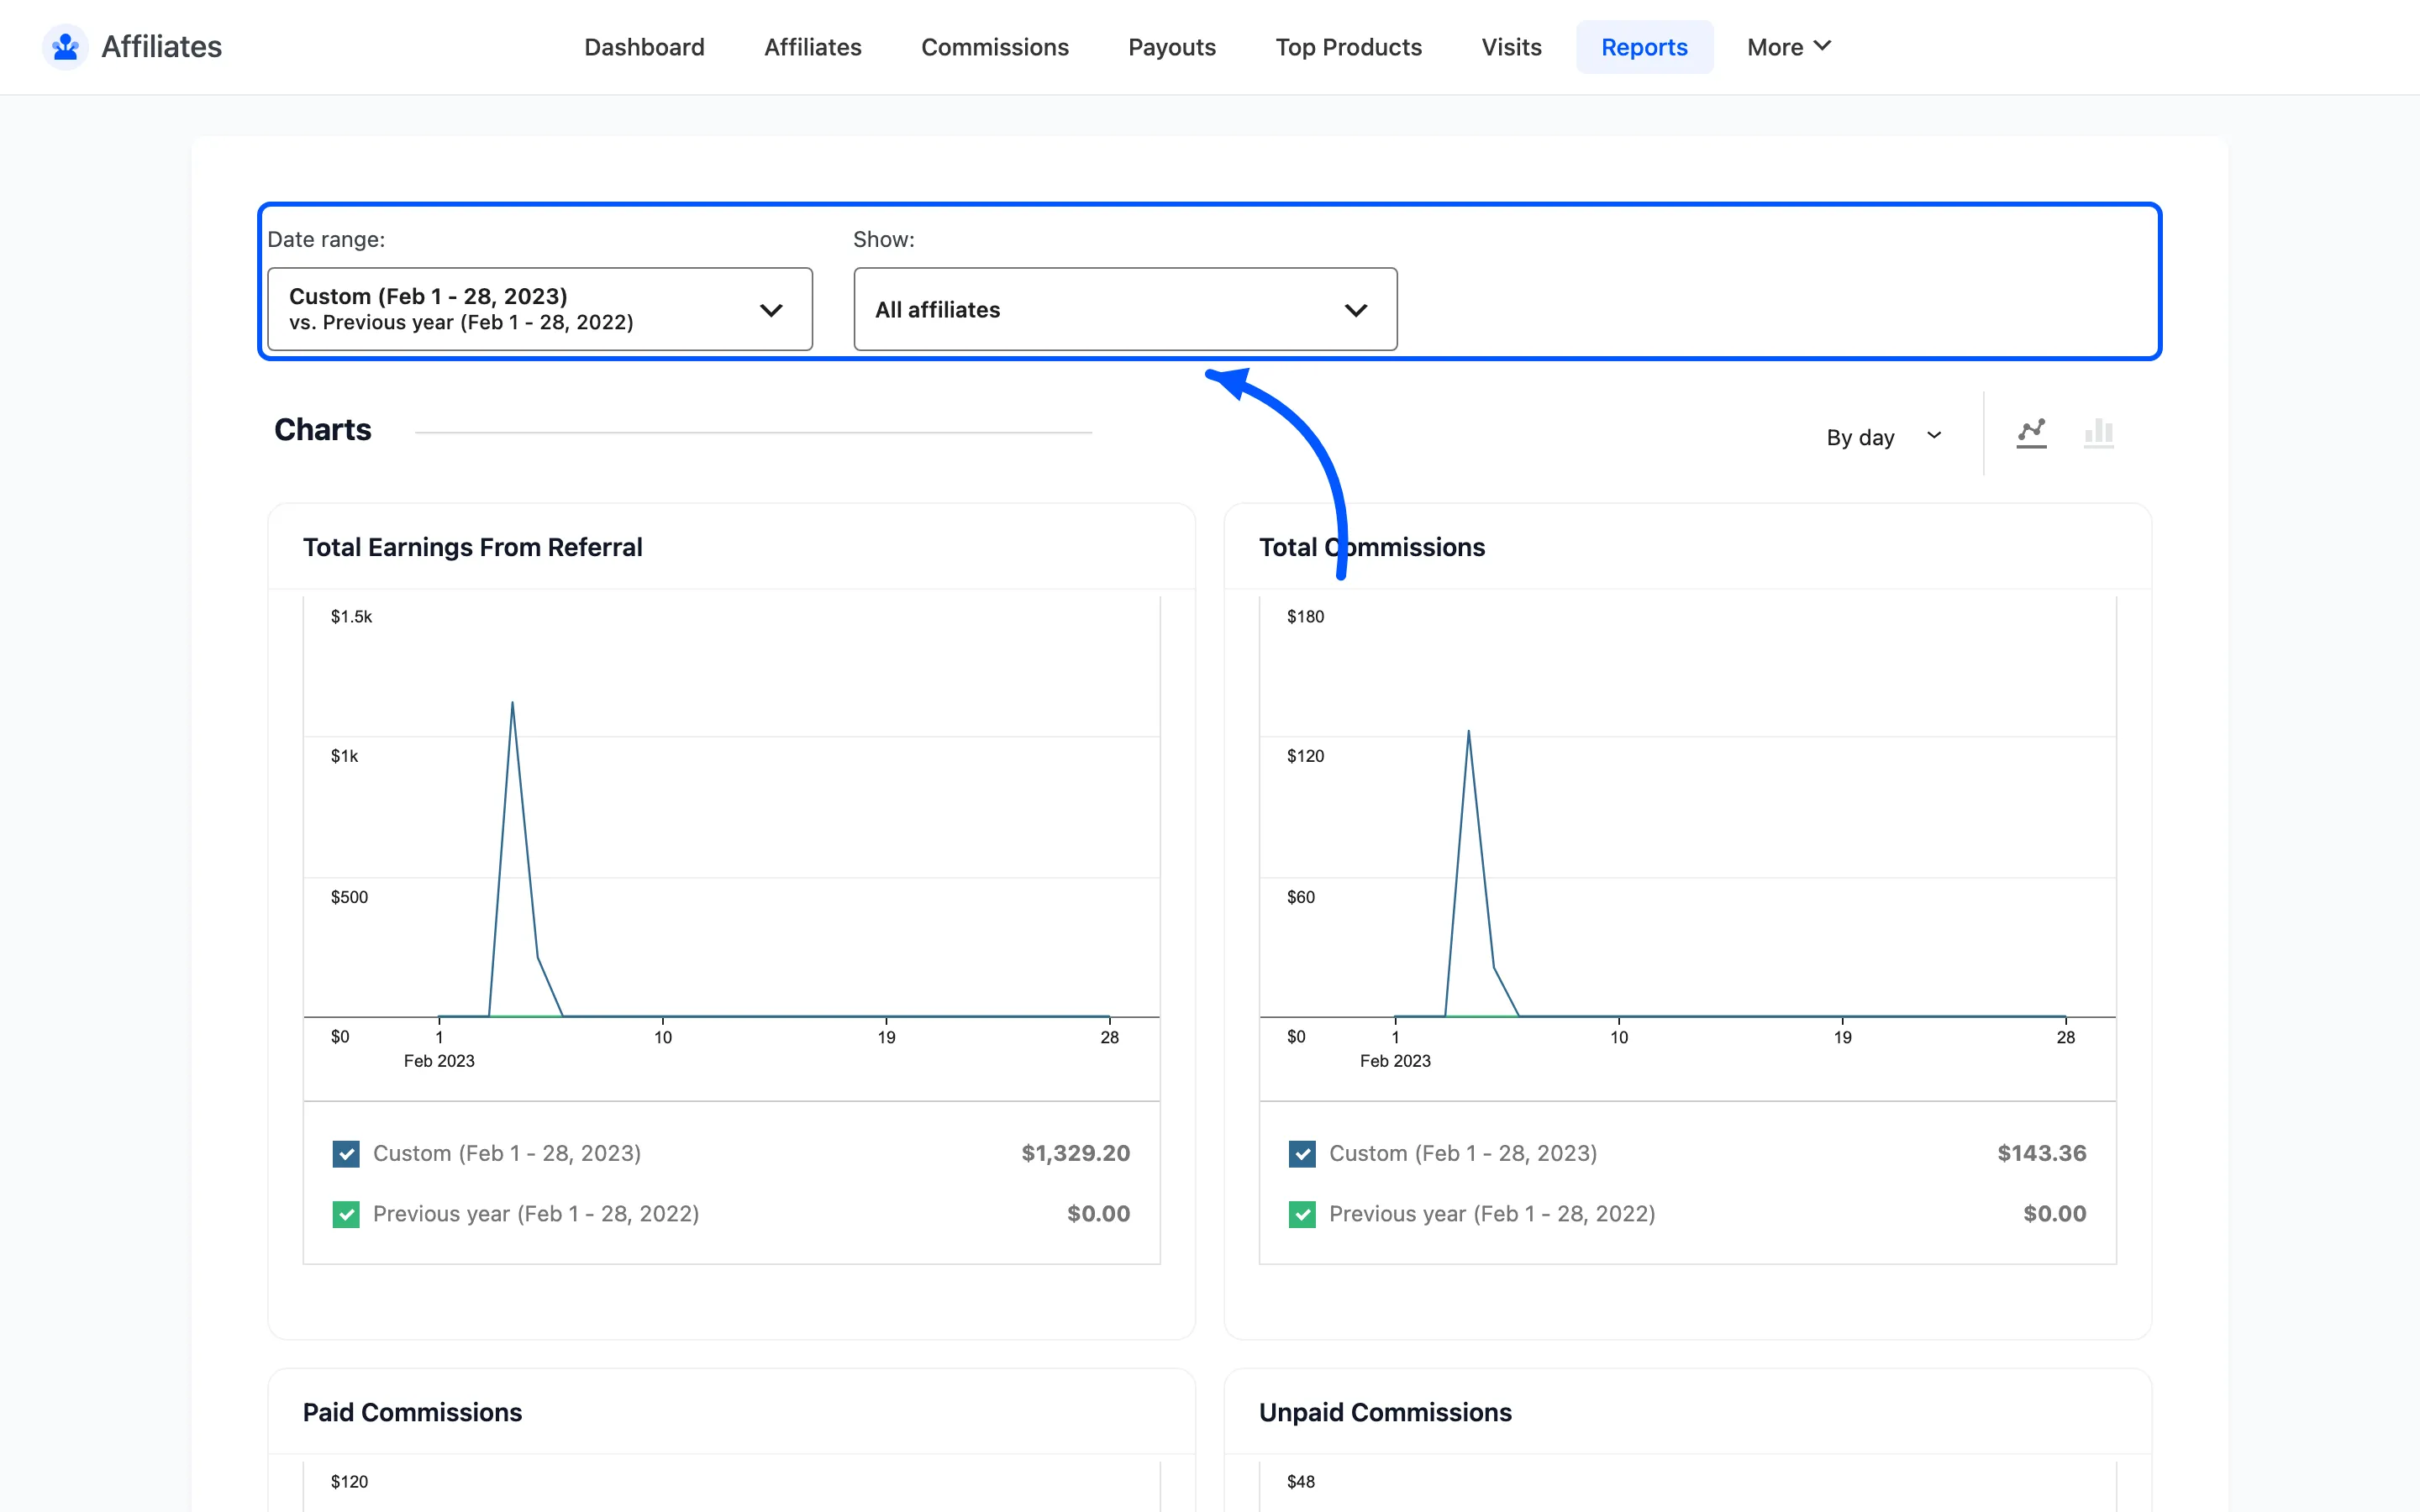The image size is (2420, 1512).
Task: Open Top Products page
Action: point(1348,47)
